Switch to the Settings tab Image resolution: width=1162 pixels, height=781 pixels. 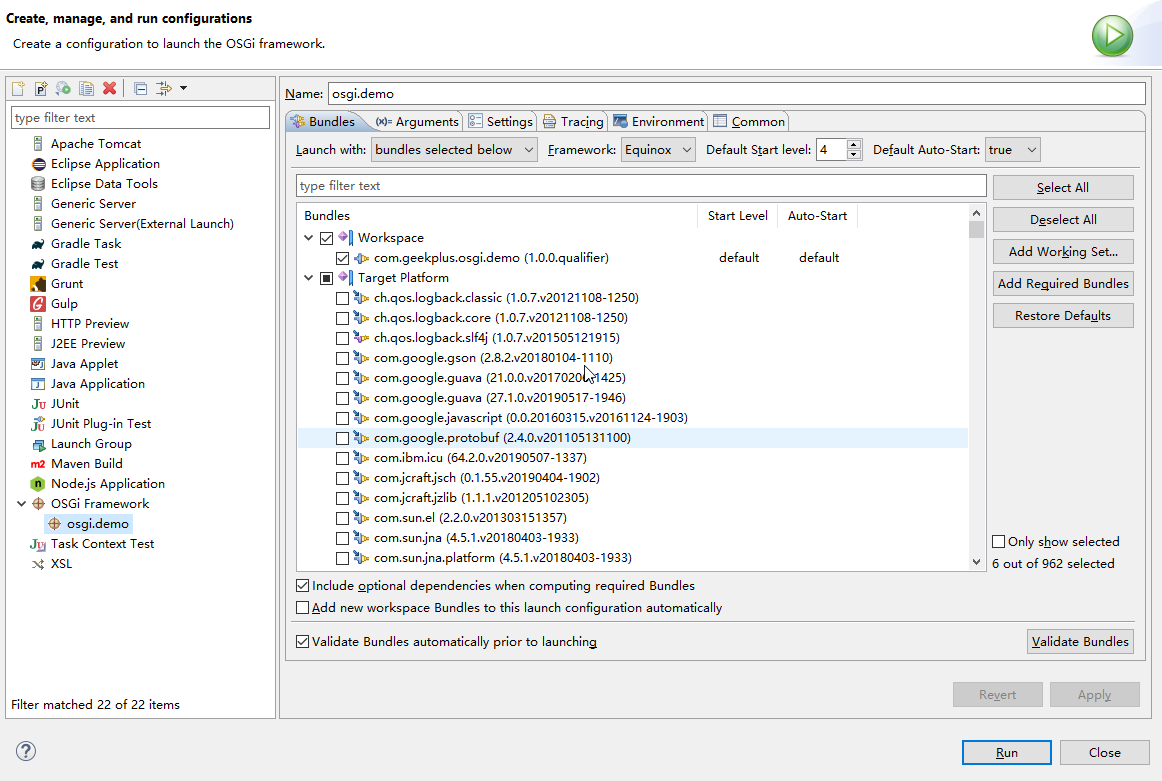[x=501, y=122]
